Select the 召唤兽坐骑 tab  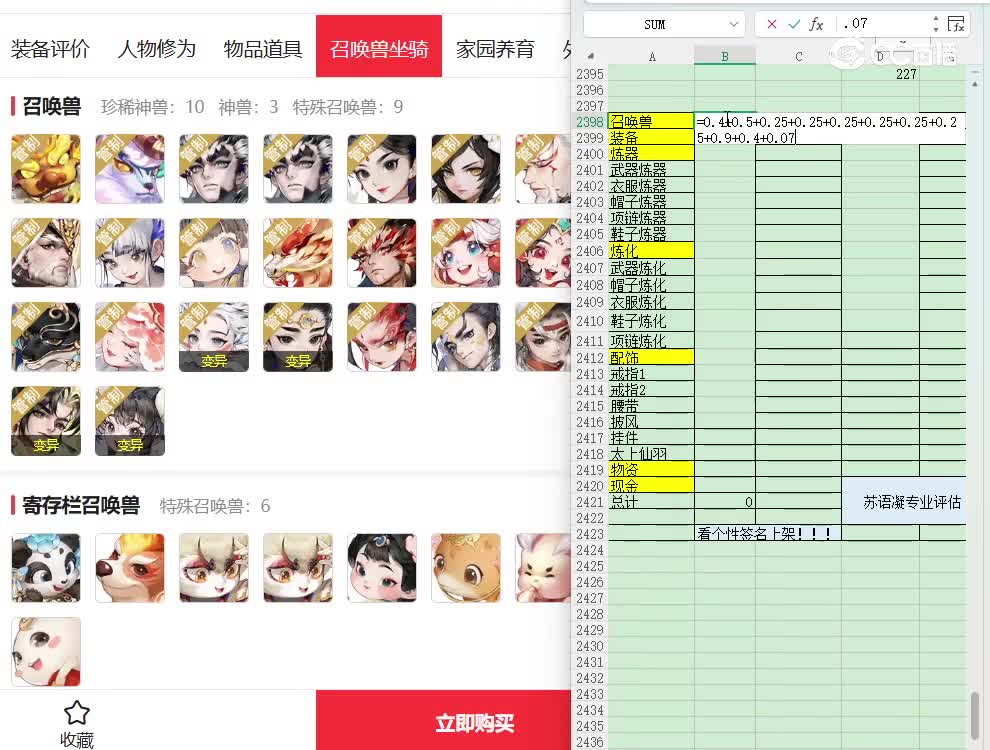pyautogui.click(x=379, y=47)
